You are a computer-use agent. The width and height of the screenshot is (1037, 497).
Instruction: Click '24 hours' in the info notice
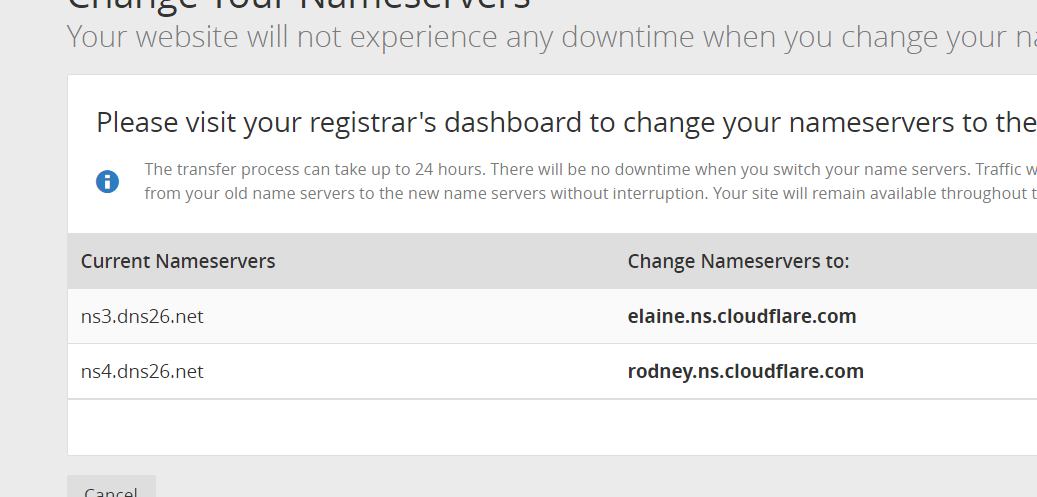[453, 169]
